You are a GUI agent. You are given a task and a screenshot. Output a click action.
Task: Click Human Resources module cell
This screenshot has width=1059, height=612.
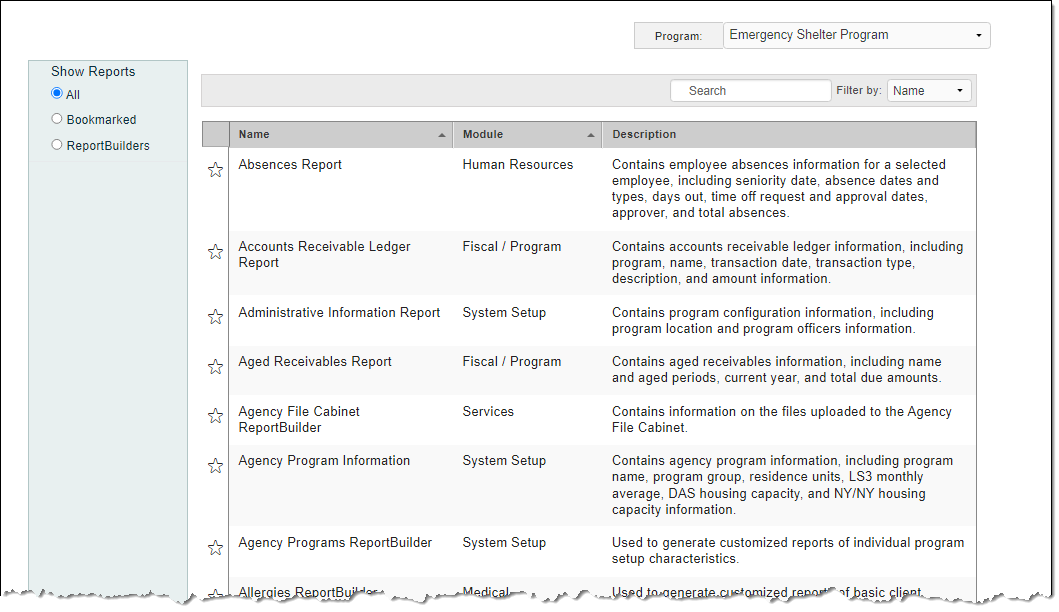click(518, 164)
